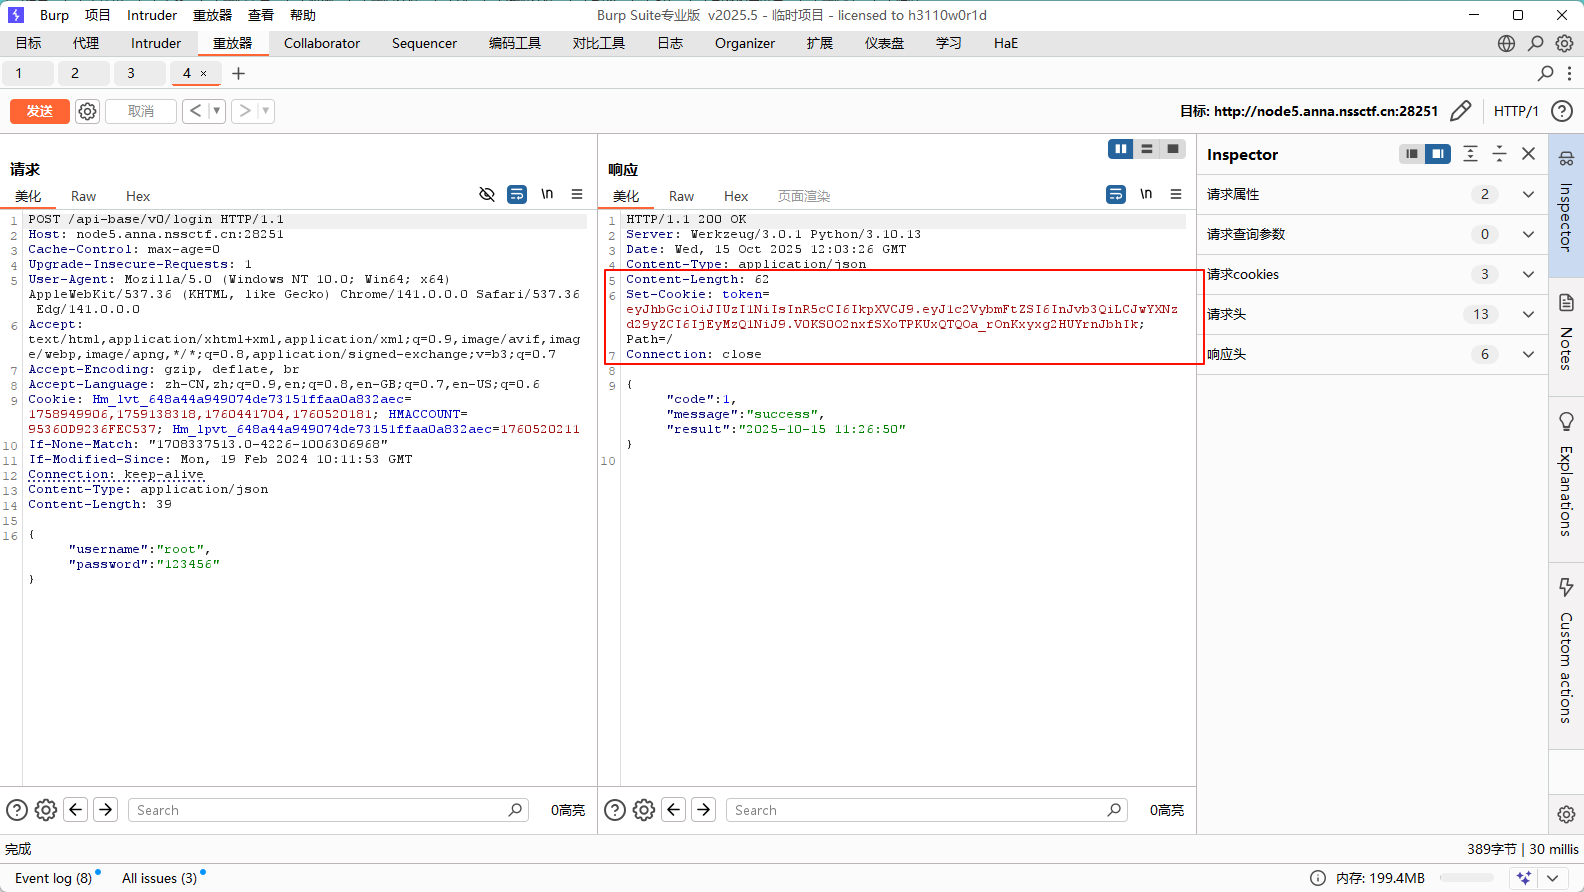This screenshot has width=1584, height=892.
Task: Add a new Repeater tab with plus
Action: tap(238, 73)
